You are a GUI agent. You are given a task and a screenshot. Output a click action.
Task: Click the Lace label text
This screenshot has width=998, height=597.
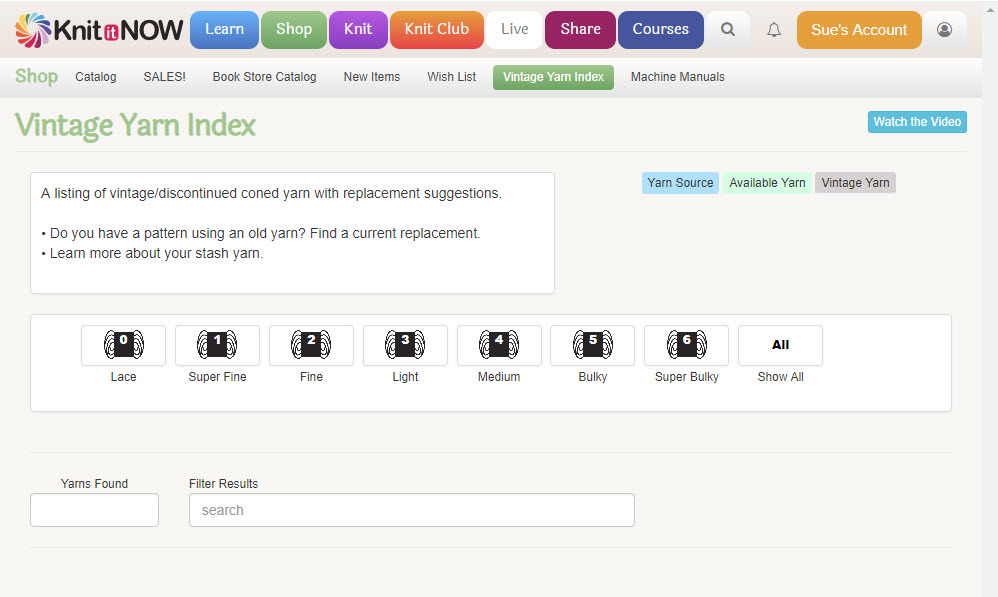click(x=123, y=377)
